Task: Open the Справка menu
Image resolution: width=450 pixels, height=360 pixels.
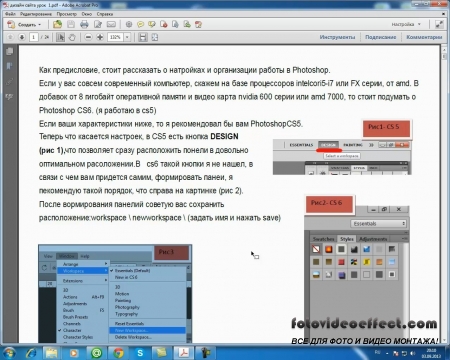Action: pos(105,14)
